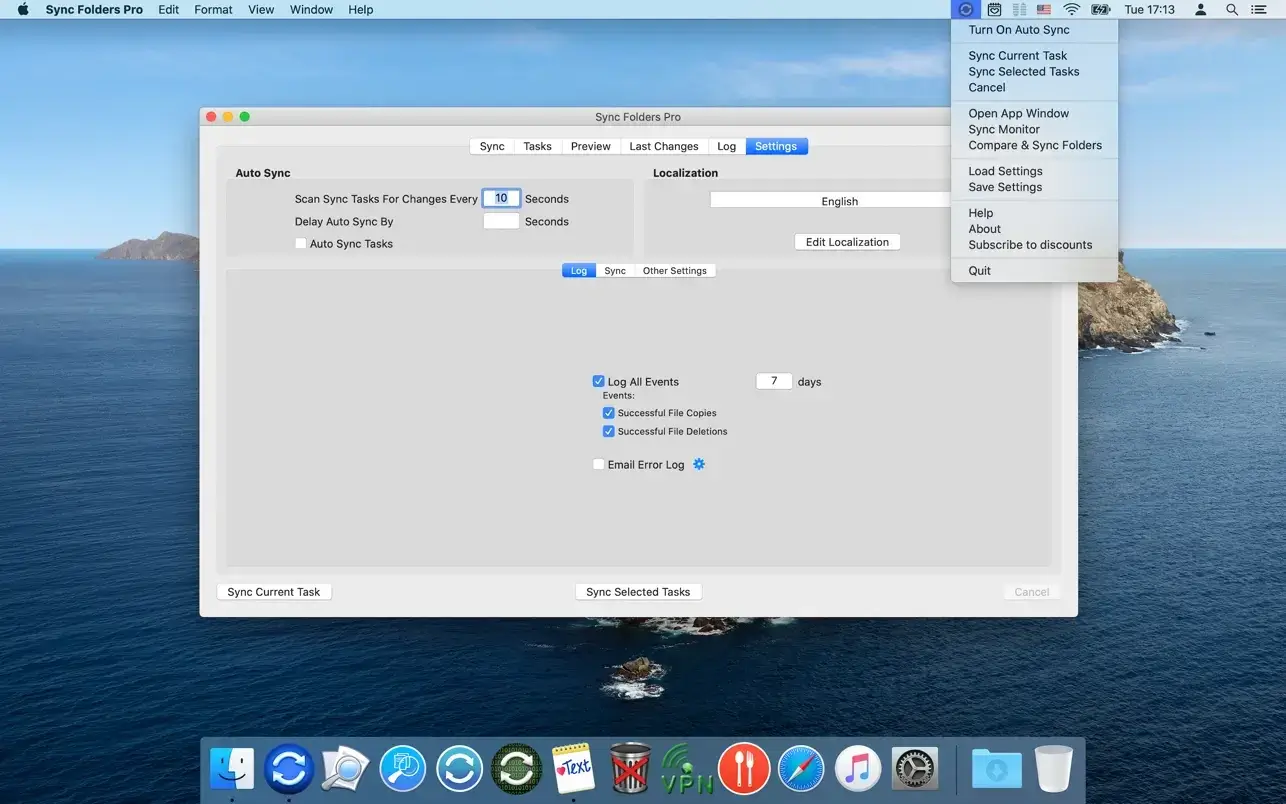This screenshot has height=804, width=1286.
Task: Launch Safari from the Dock
Action: 801,769
